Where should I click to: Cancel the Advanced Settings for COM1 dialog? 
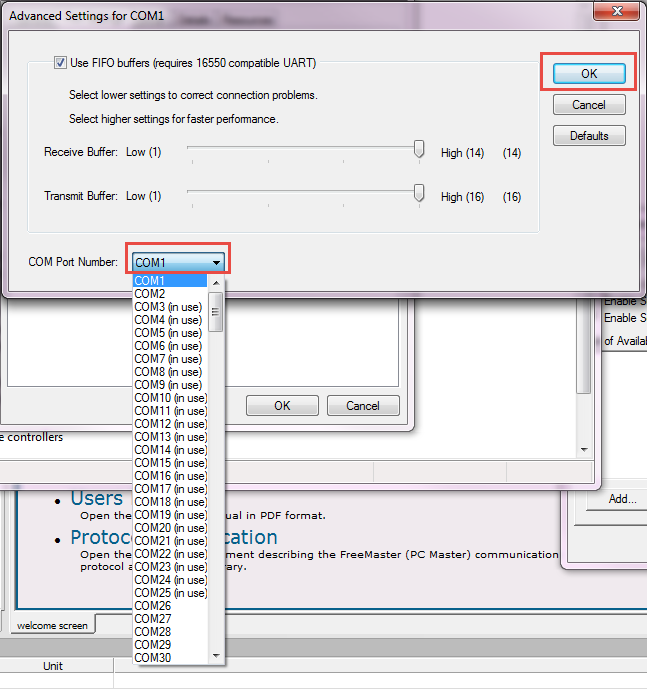[x=589, y=105]
